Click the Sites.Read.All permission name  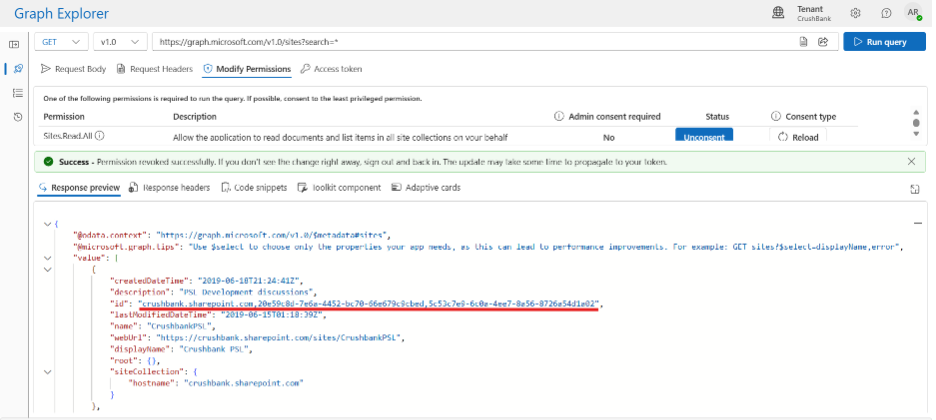tap(68, 136)
